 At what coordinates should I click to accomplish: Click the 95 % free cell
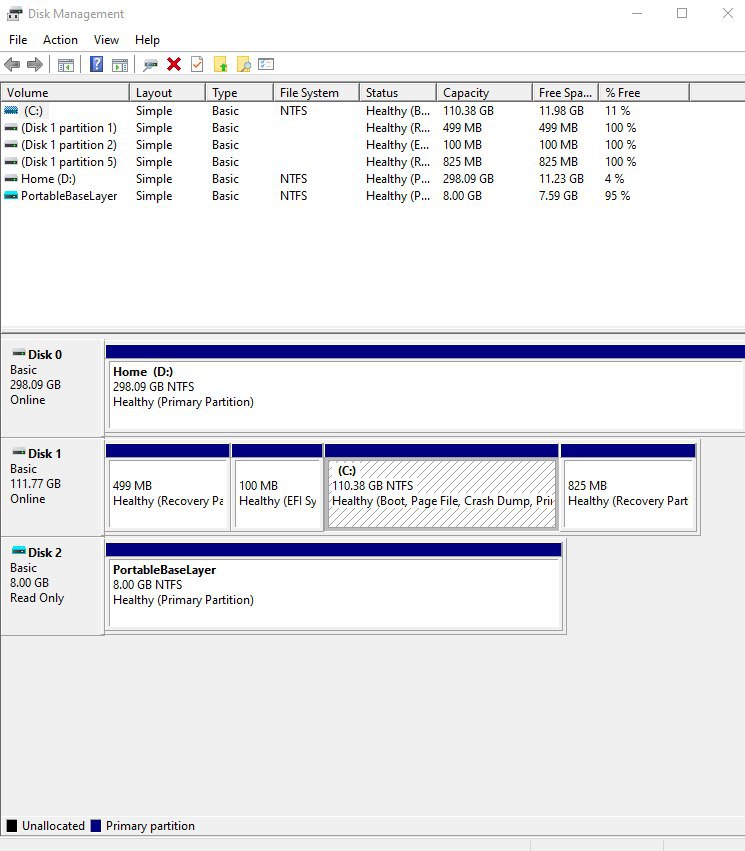(617, 195)
